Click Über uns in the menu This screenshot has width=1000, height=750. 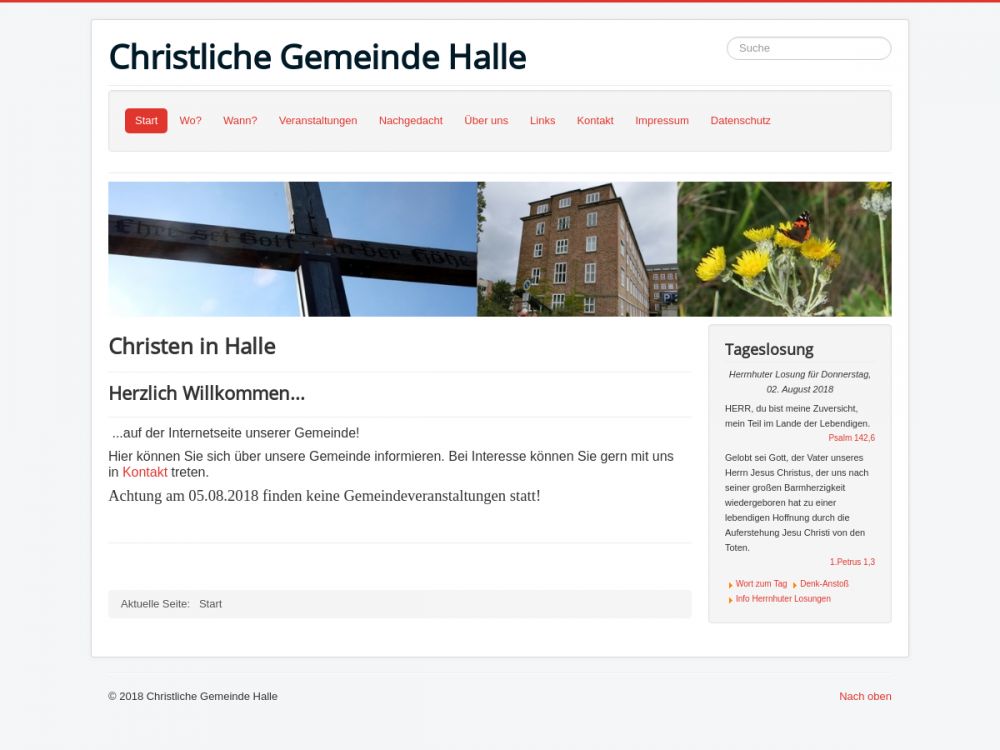(x=486, y=121)
